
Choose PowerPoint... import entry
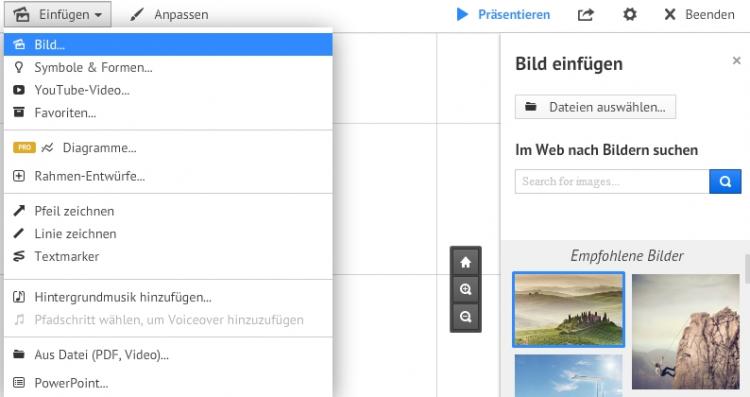tap(168, 383)
